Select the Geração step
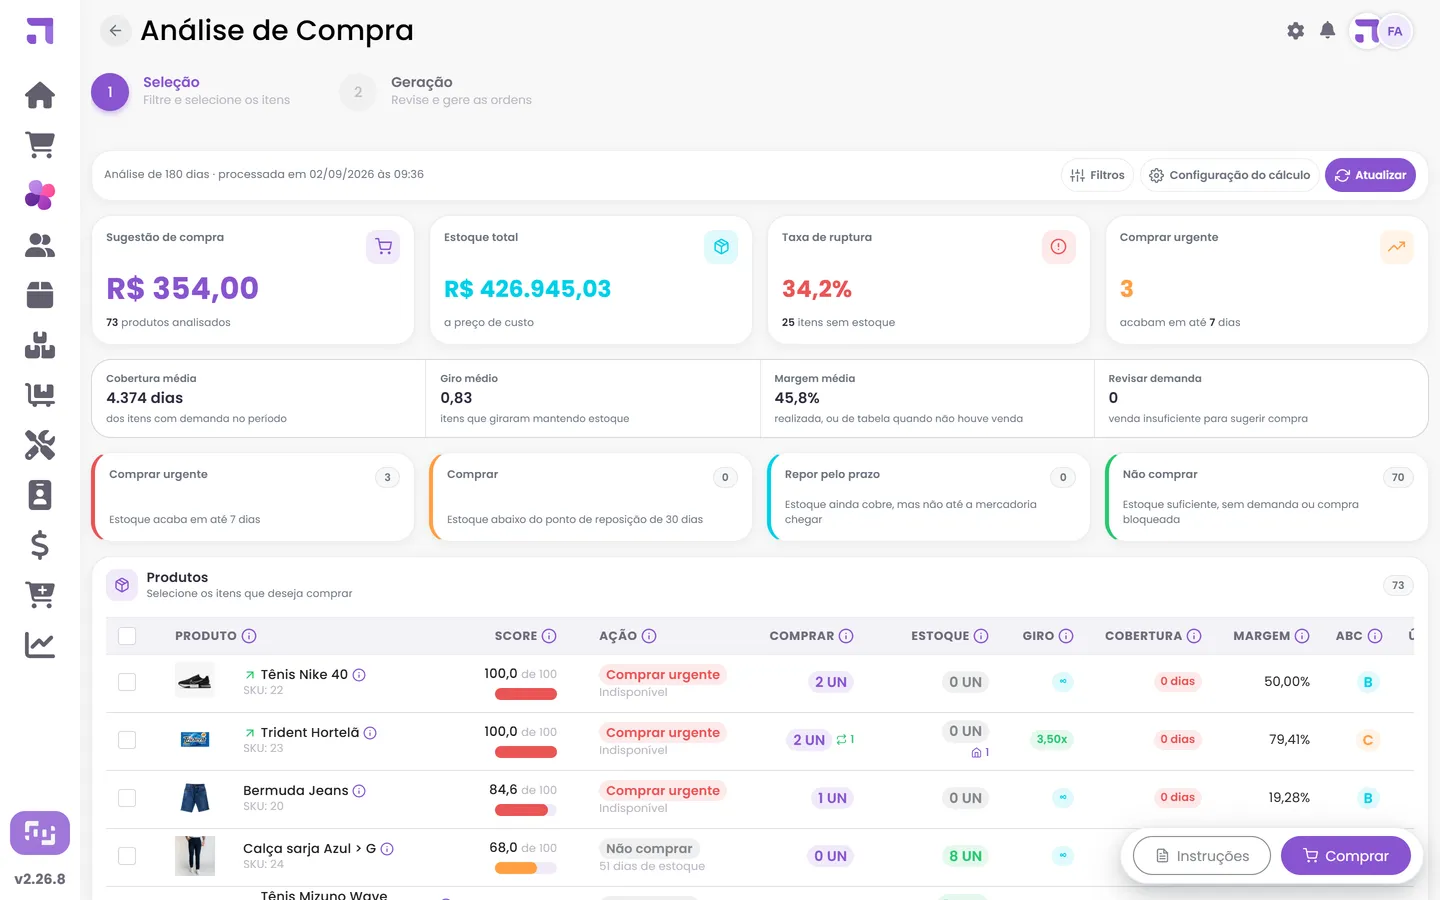The image size is (1440, 900). click(x=436, y=91)
